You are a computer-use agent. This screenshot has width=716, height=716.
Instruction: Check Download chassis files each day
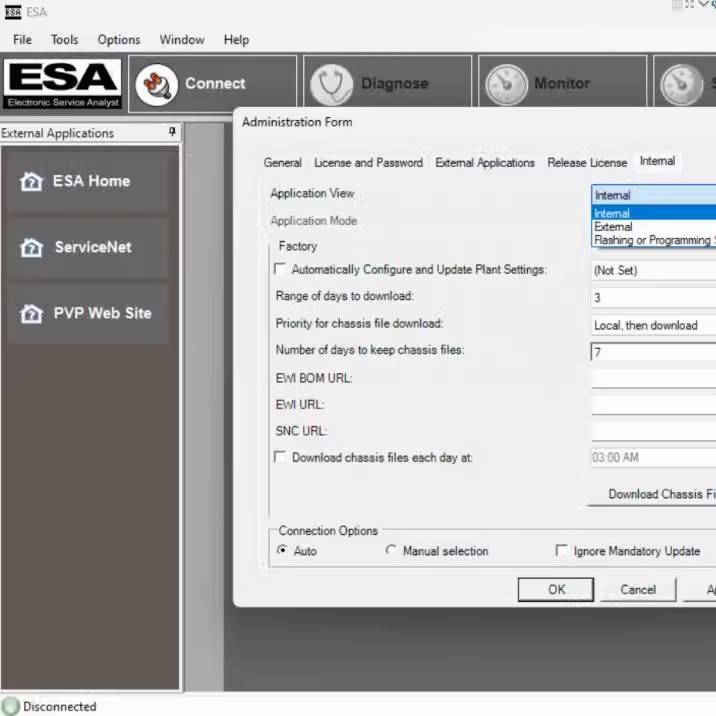(x=280, y=457)
